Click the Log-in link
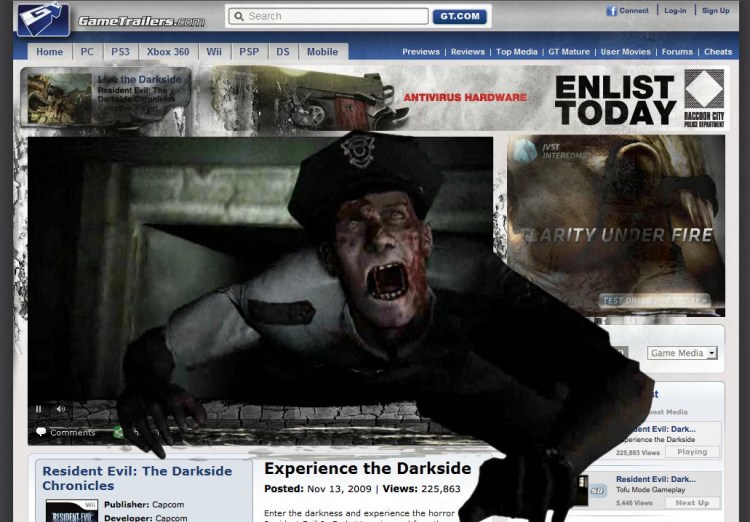Screen dimensions: 750x522 coord(675,11)
